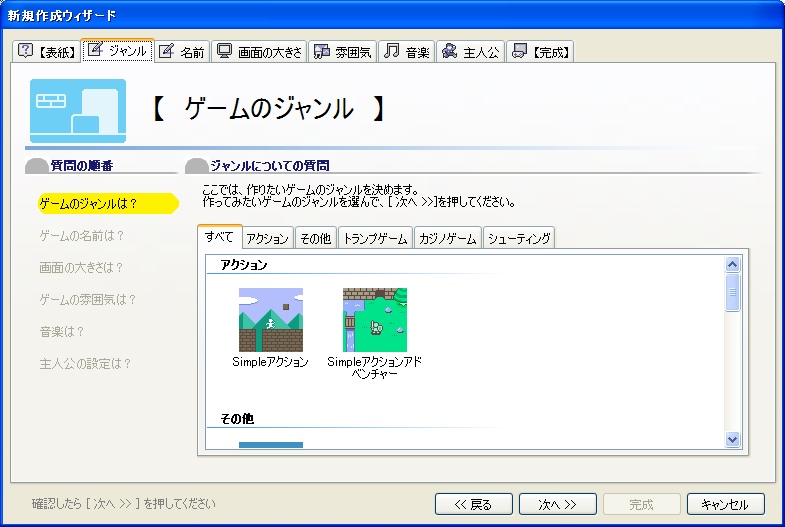Switch to the 名前 wizard tab
The width and height of the screenshot is (785, 527).
coord(181,52)
